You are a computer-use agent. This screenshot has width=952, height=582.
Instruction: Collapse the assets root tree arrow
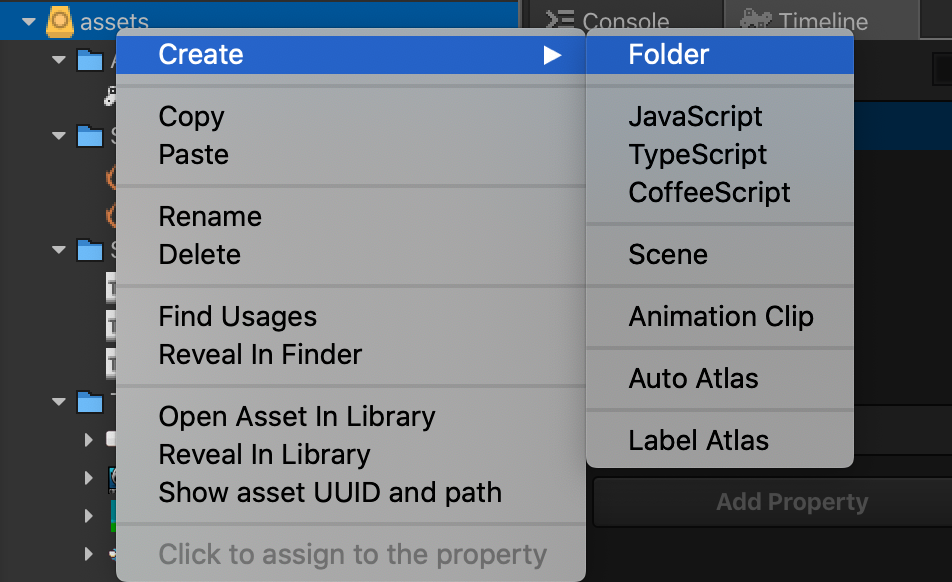pyautogui.click(x=29, y=22)
